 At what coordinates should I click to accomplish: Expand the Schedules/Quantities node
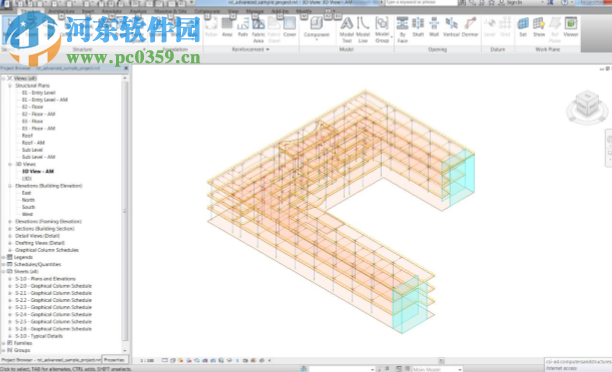pyautogui.click(x=4, y=265)
